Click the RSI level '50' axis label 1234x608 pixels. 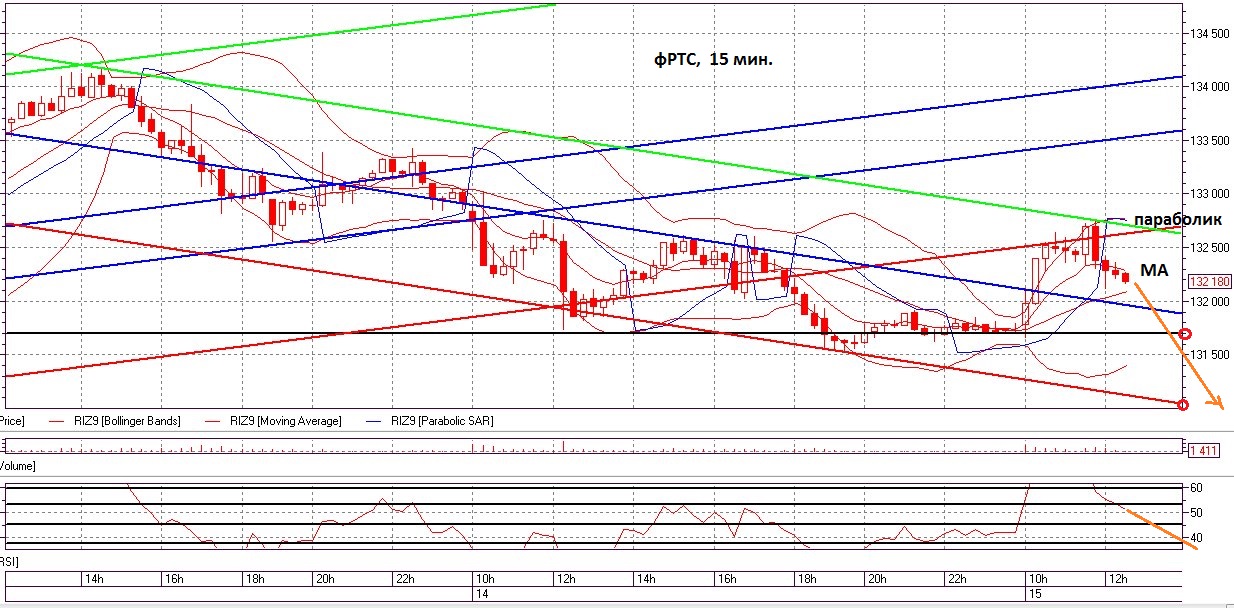pyautogui.click(x=1195, y=513)
